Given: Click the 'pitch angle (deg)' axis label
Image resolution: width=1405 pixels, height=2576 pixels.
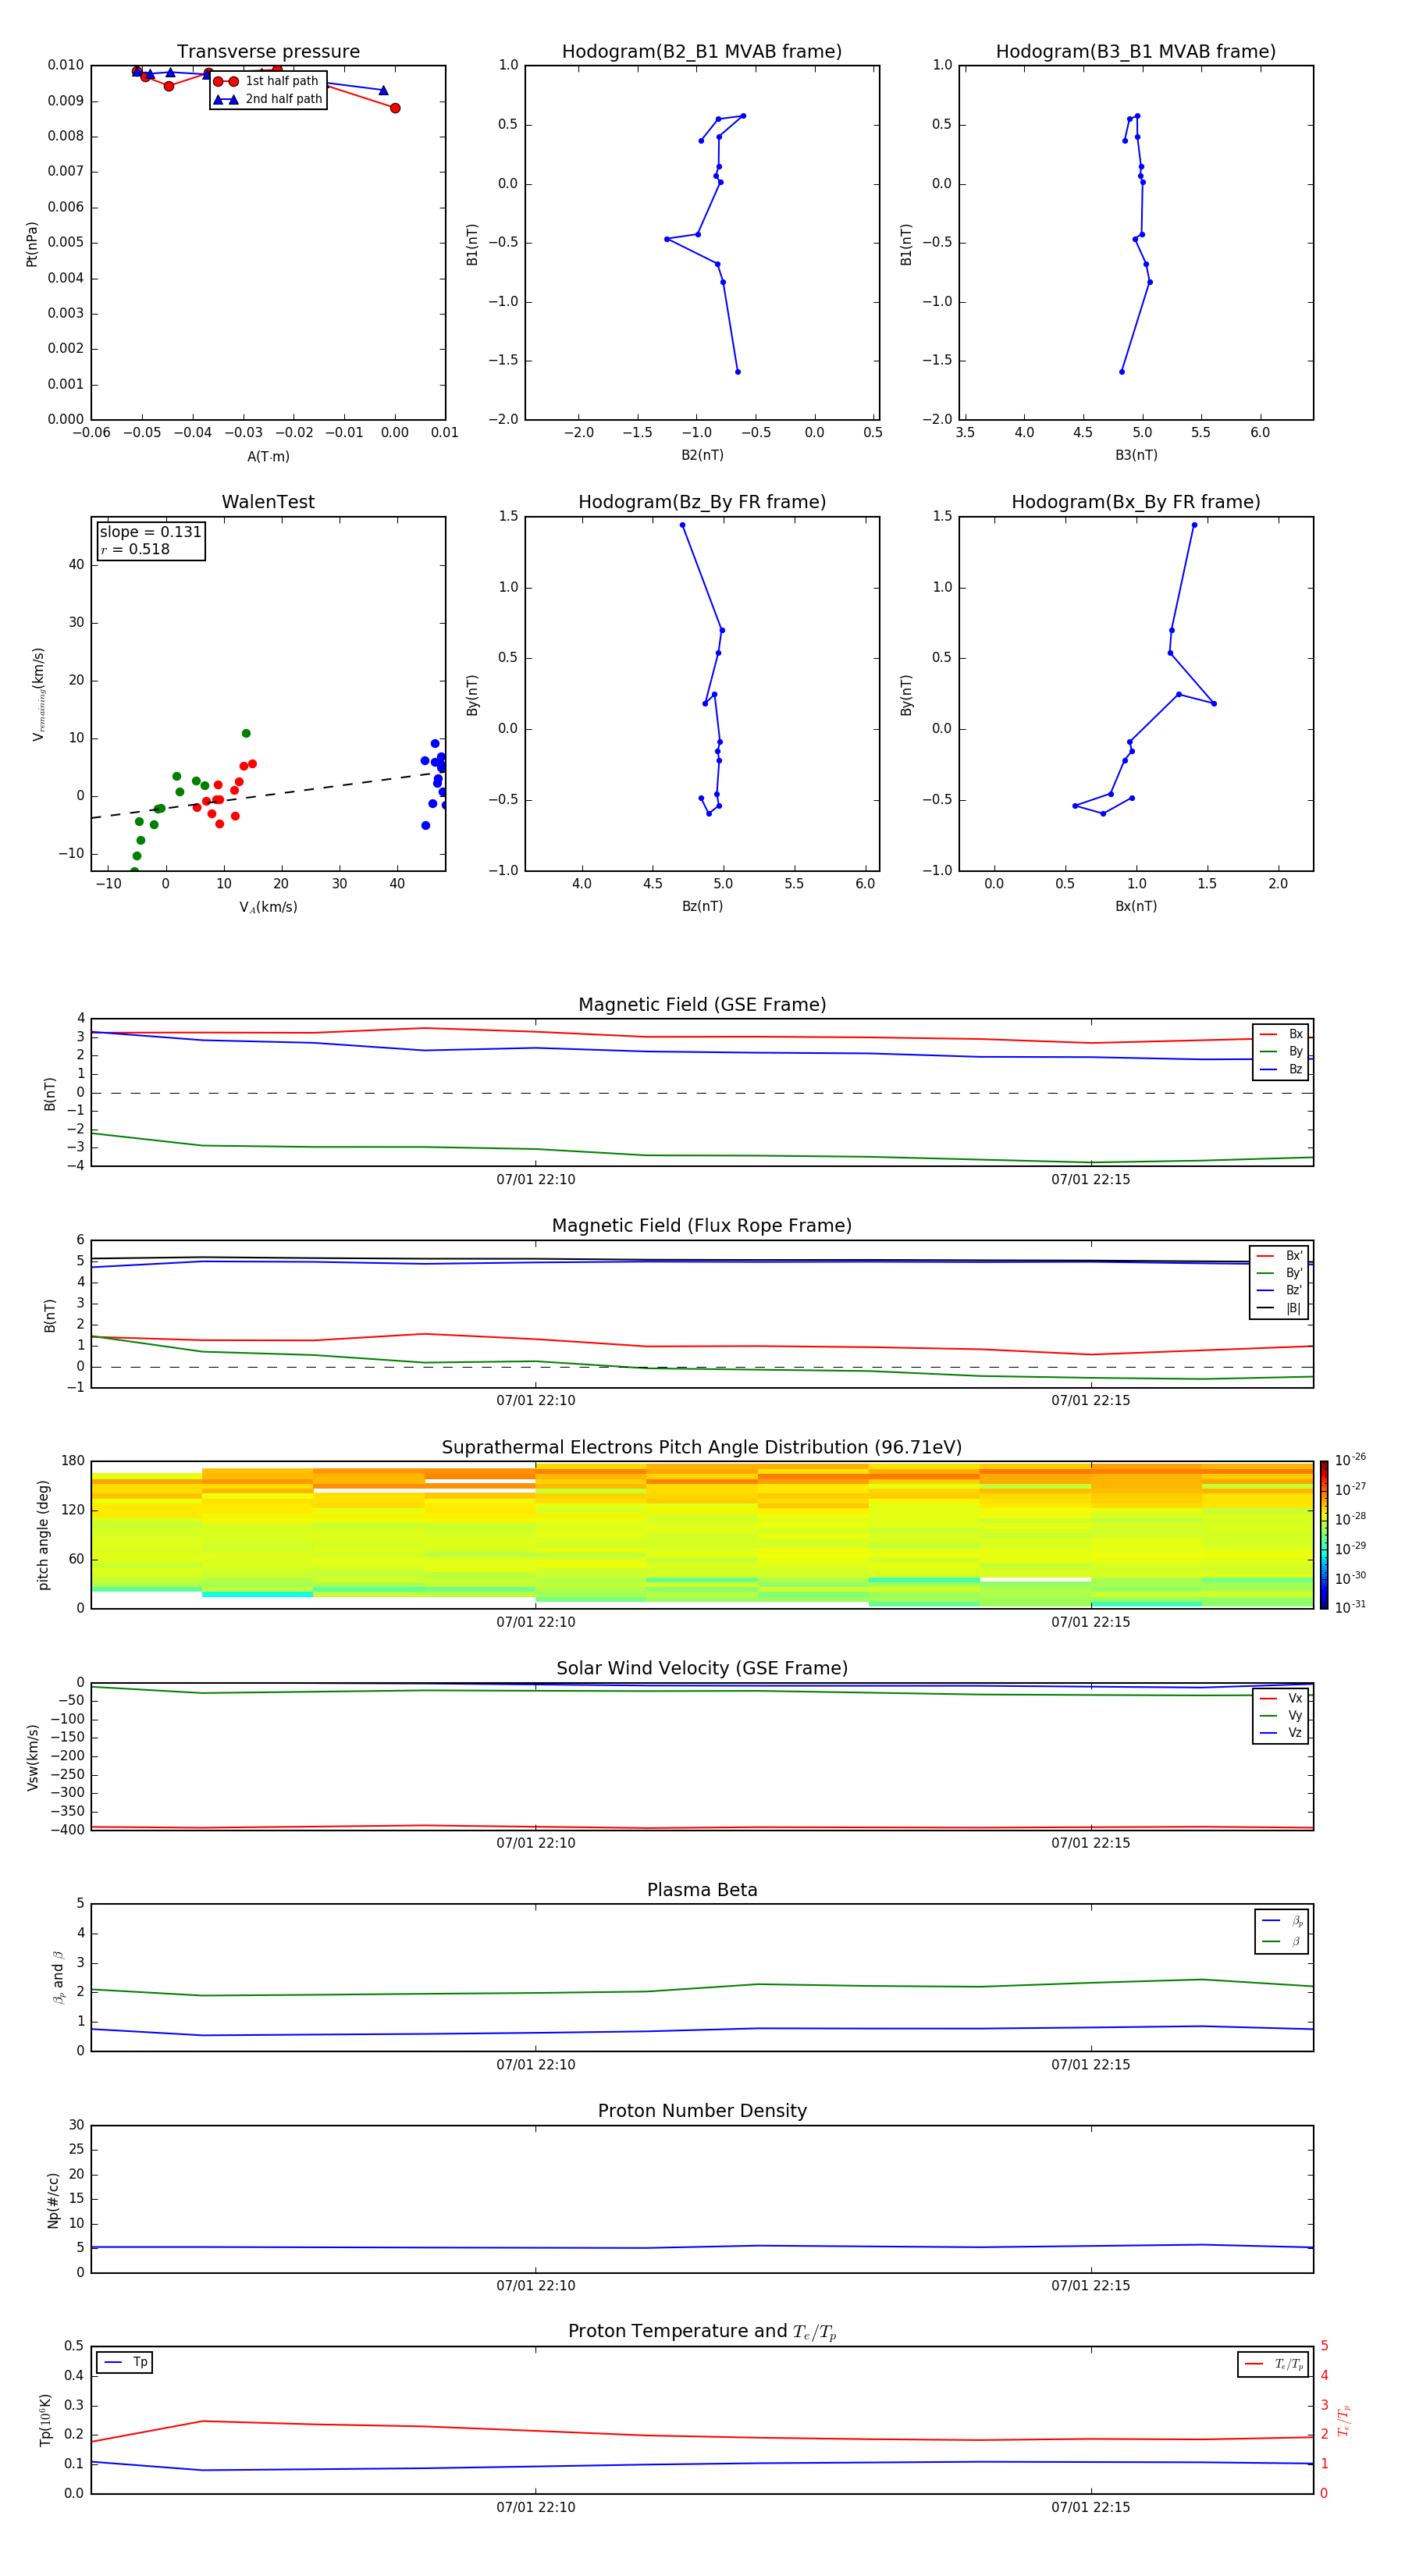Looking at the screenshot, I should (x=43, y=1535).
